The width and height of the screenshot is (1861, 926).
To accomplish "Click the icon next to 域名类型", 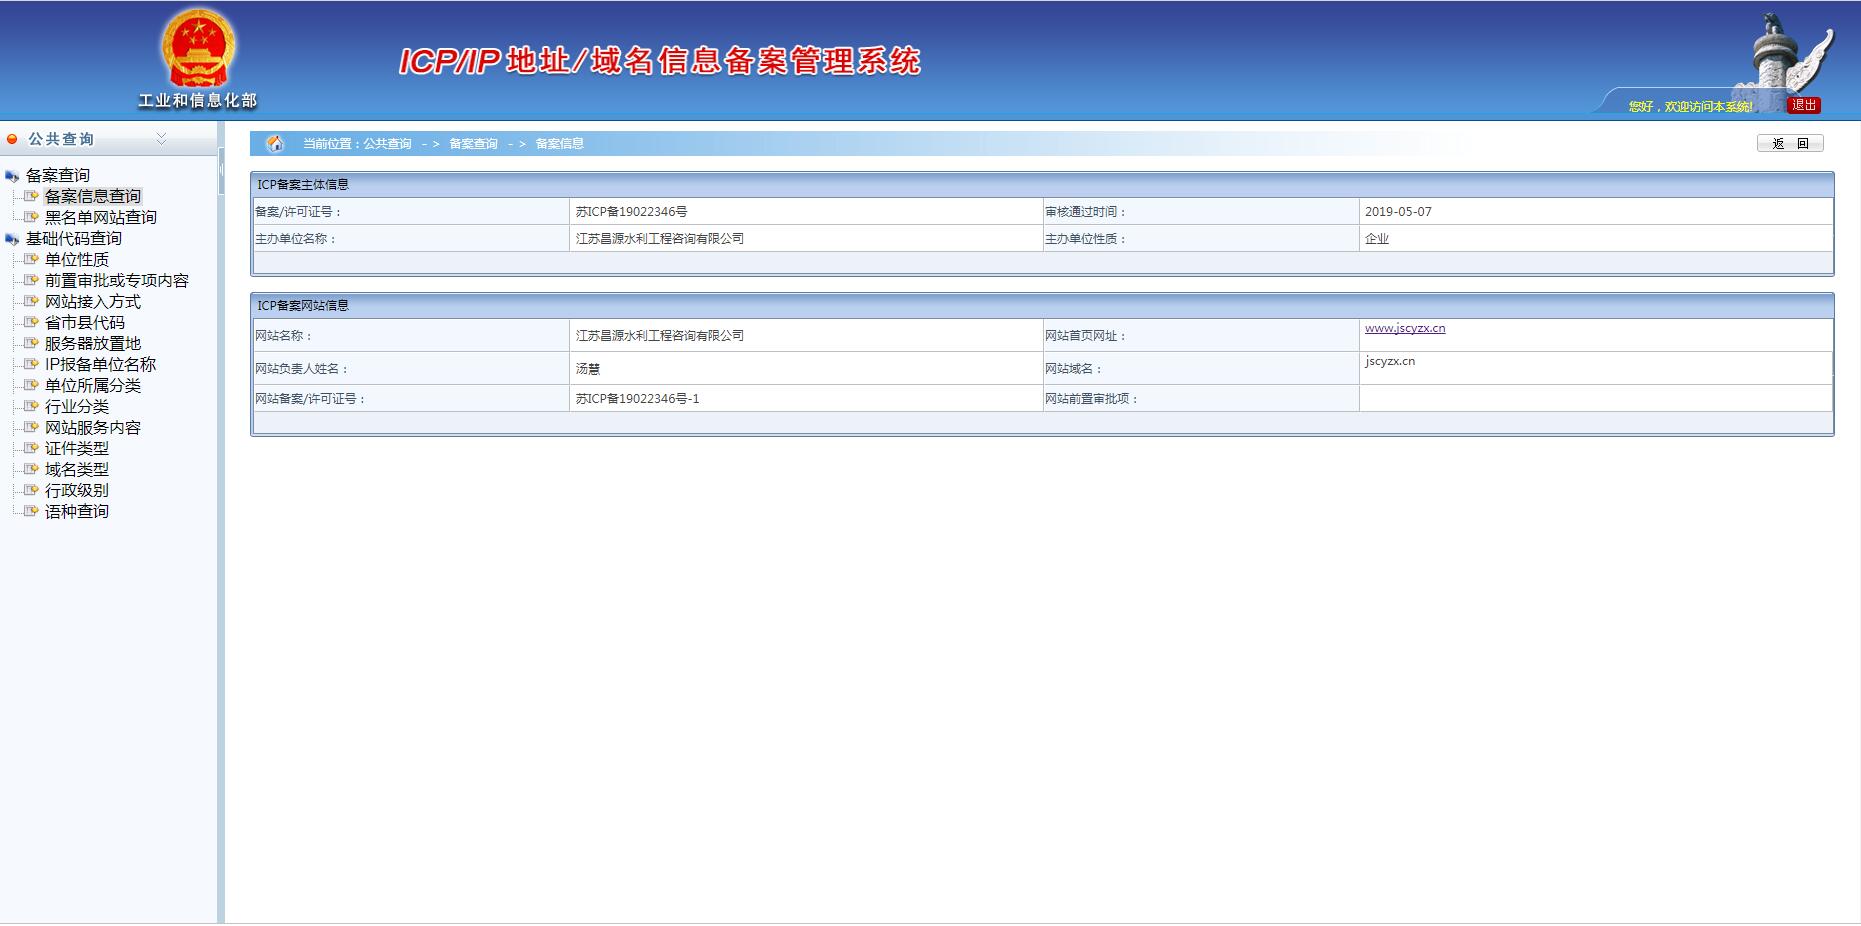I will [31, 470].
